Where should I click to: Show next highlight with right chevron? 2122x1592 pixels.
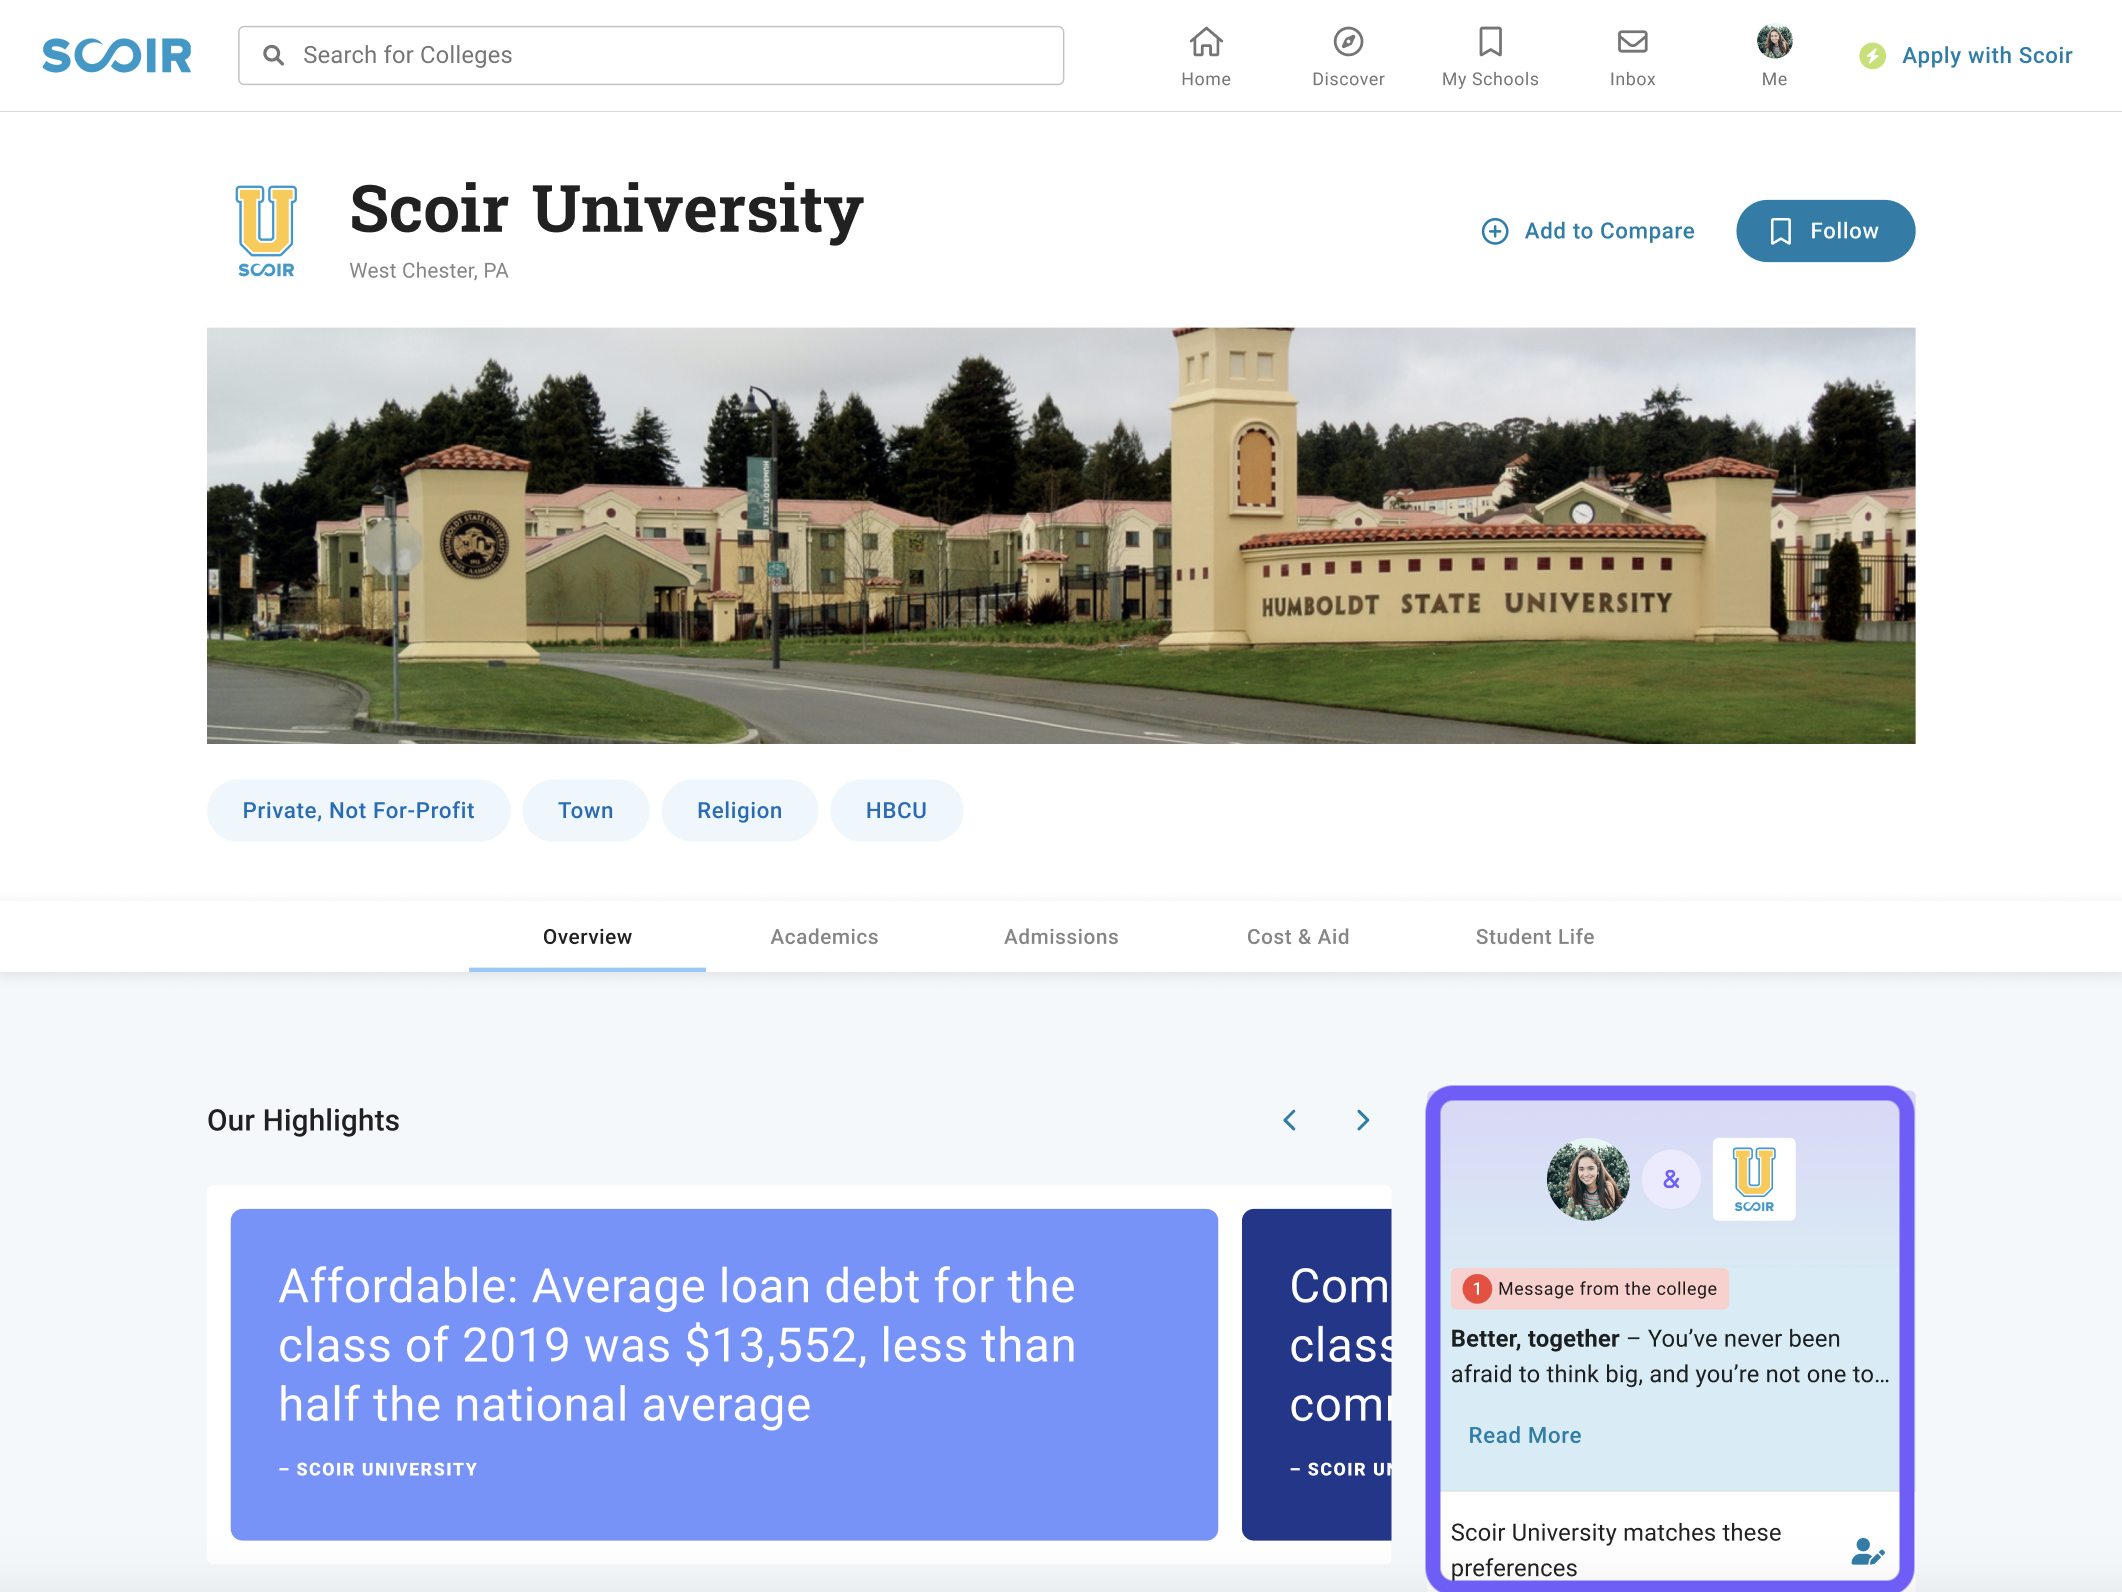pos(1363,1120)
